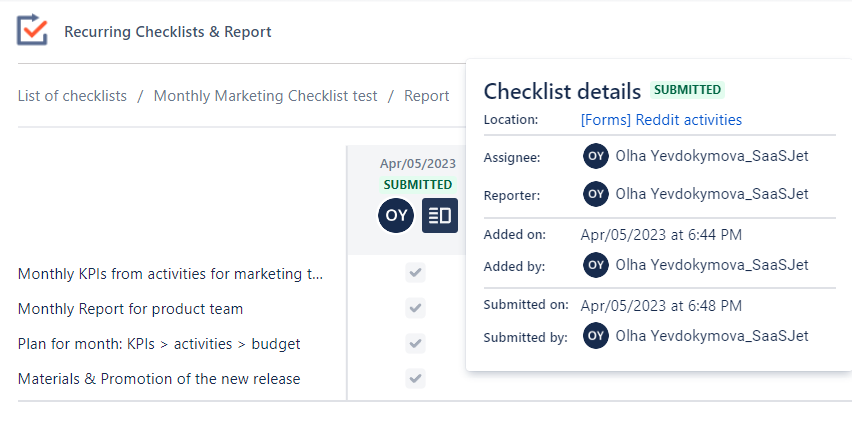Click the Recurring Checklists app logo icon
The image size is (852, 430).
click(32, 30)
